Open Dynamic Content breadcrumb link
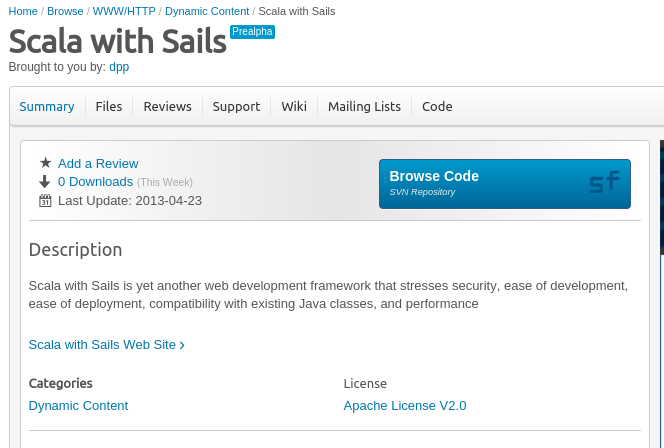 point(207,11)
